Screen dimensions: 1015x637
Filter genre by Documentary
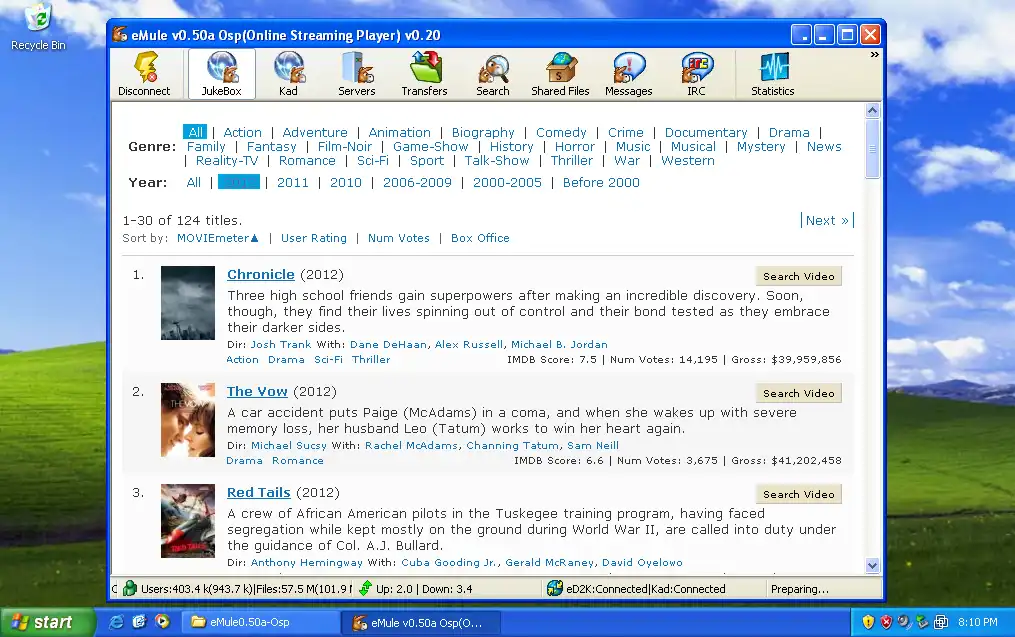coord(706,132)
